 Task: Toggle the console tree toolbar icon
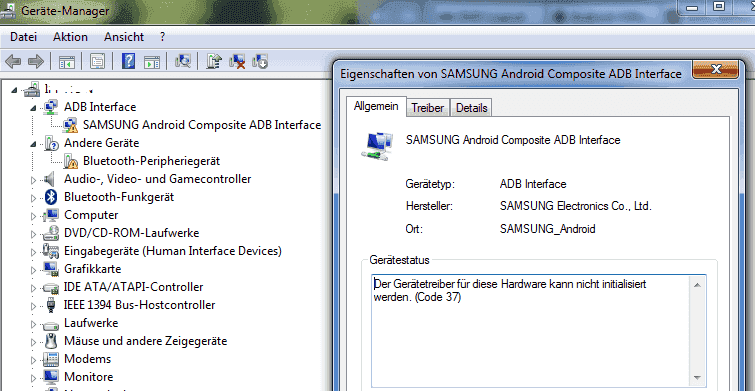pyautogui.click(x=67, y=62)
